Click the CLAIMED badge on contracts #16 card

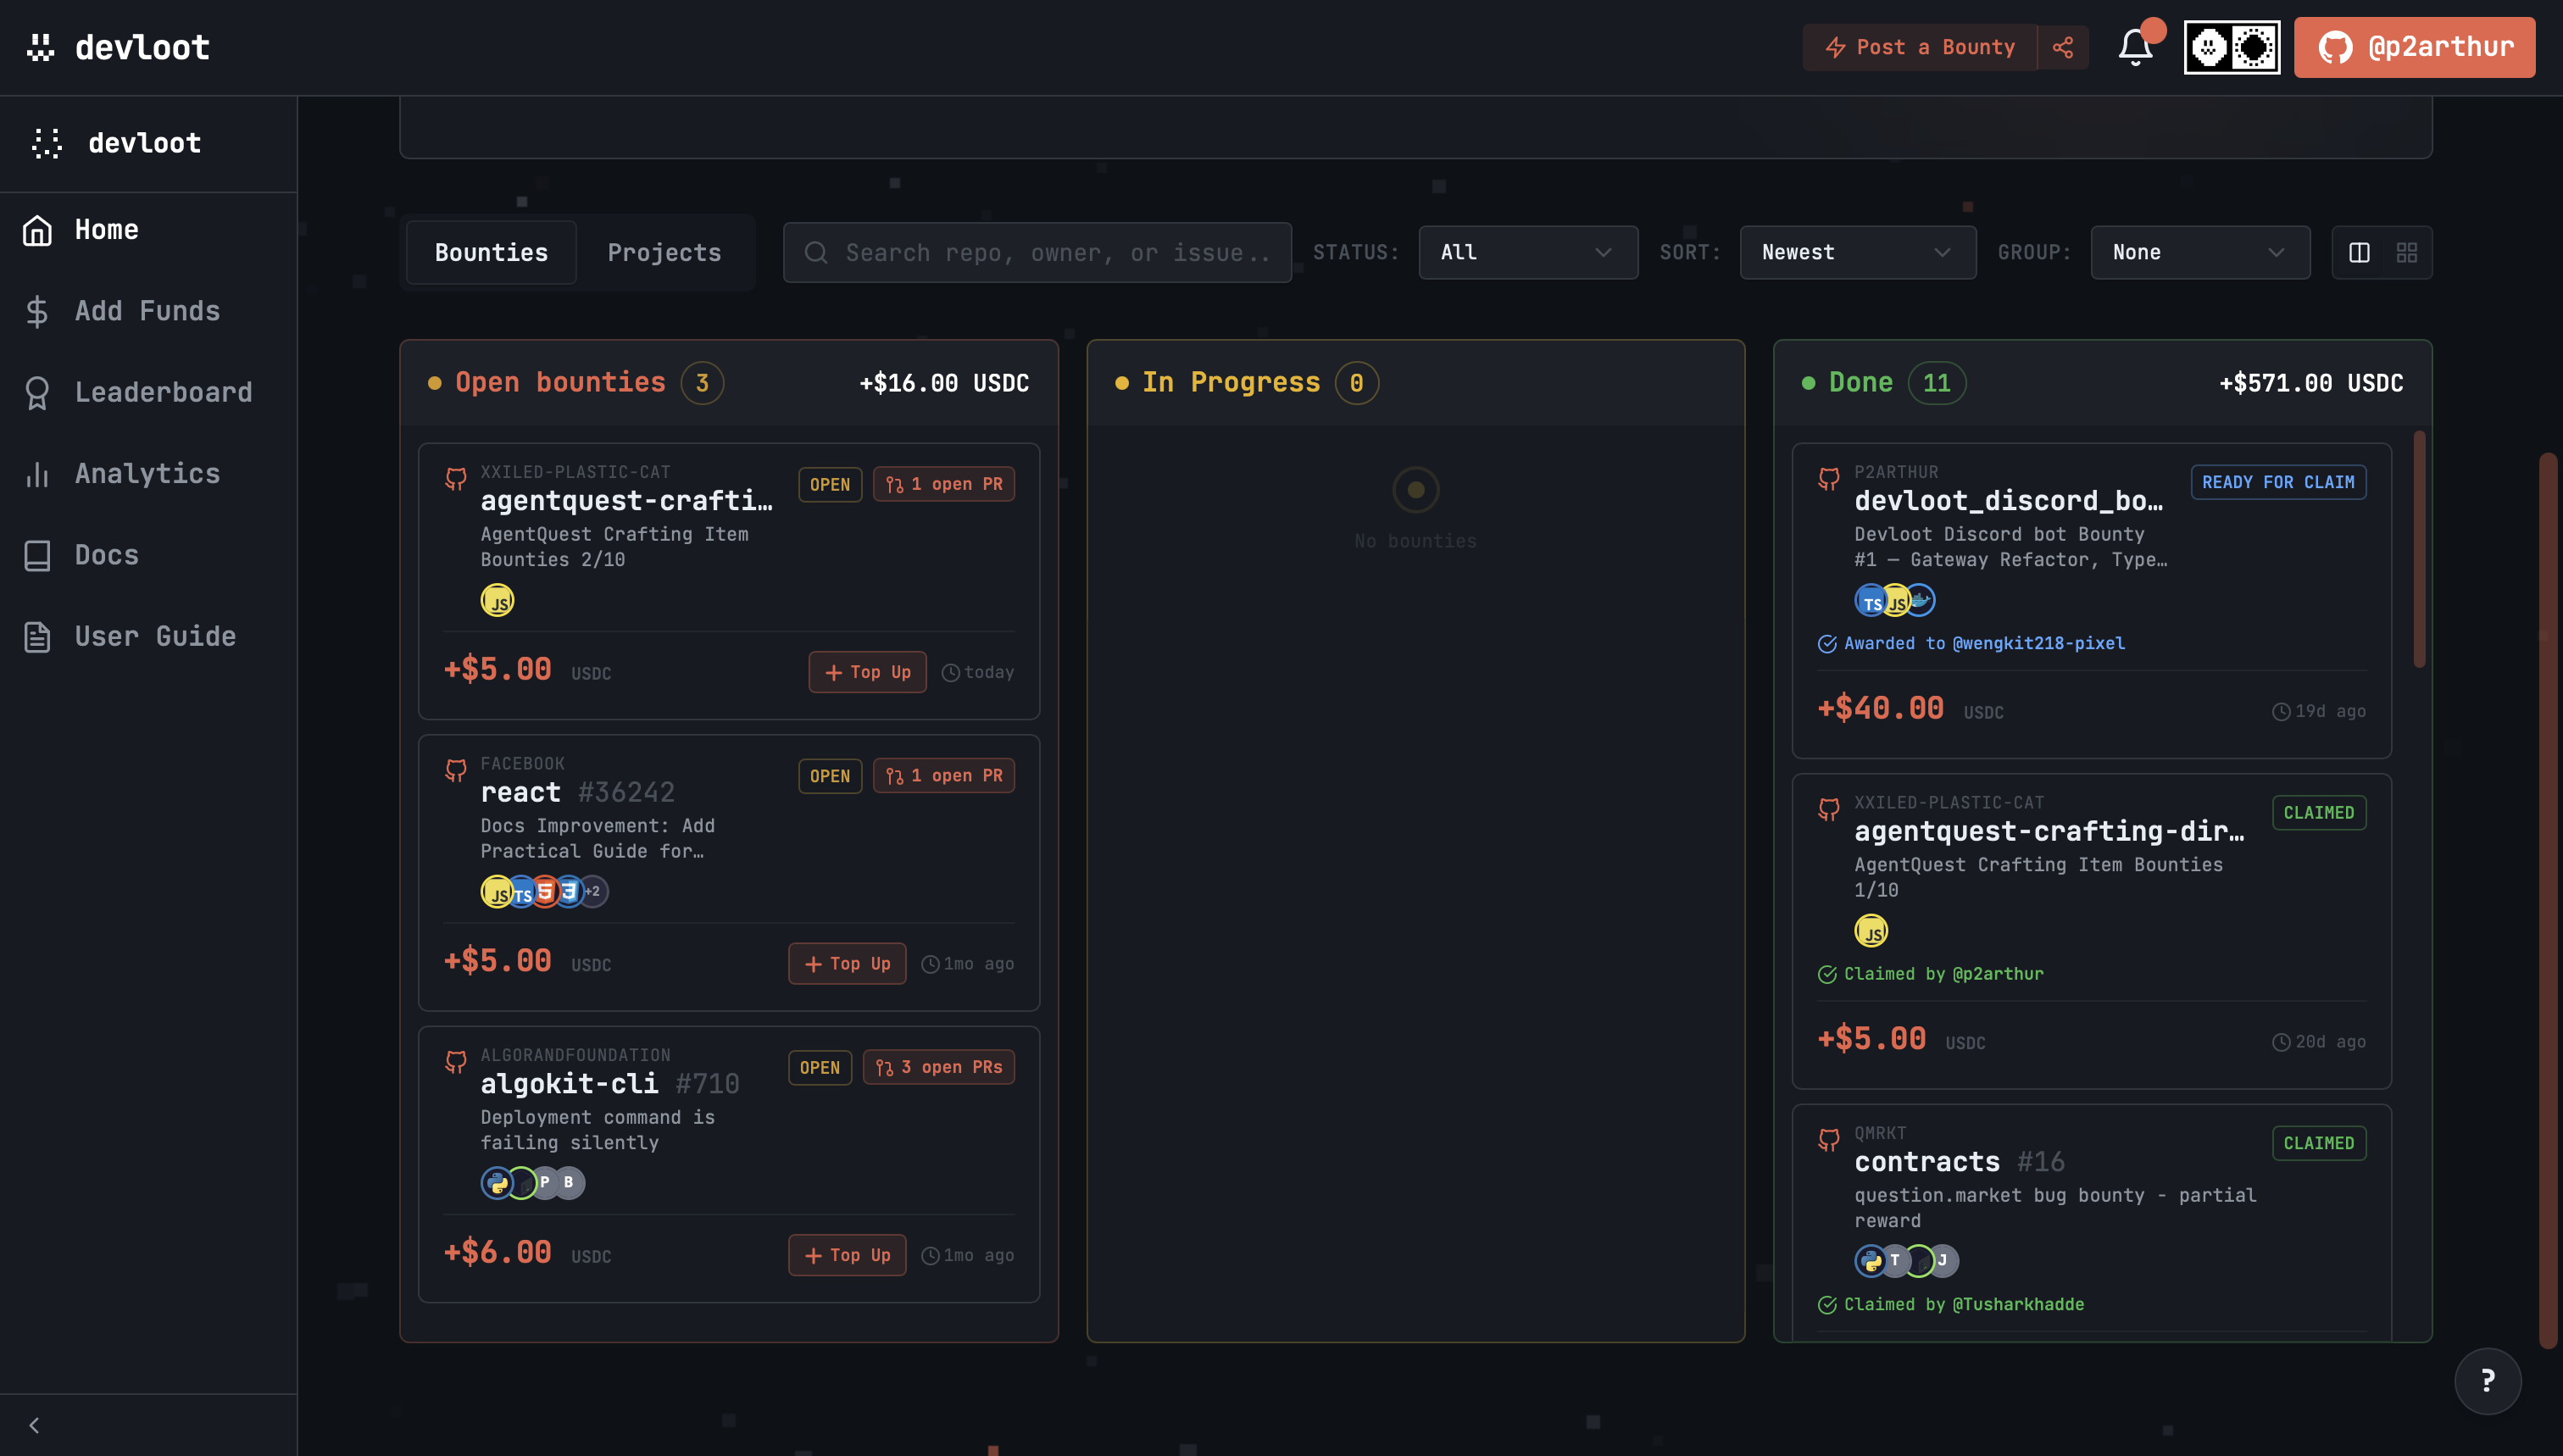pyautogui.click(x=2318, y=1143)
